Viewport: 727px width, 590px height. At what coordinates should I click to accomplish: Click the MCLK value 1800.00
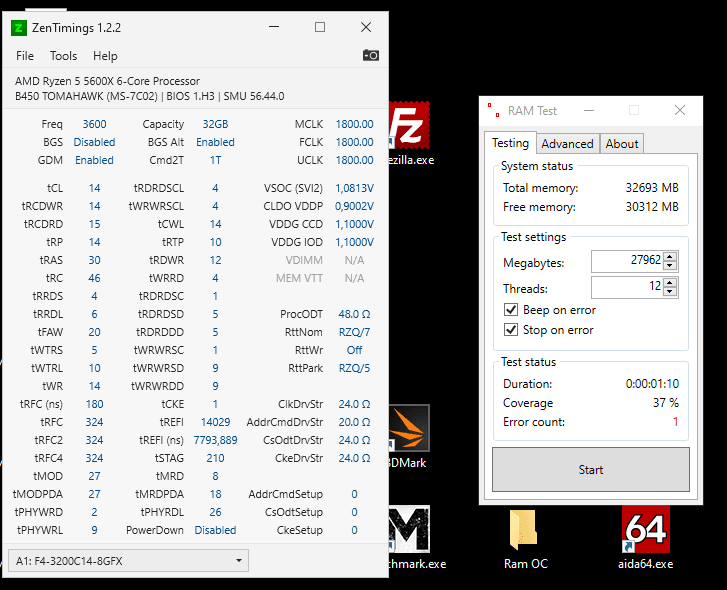[x=354, y=124]
